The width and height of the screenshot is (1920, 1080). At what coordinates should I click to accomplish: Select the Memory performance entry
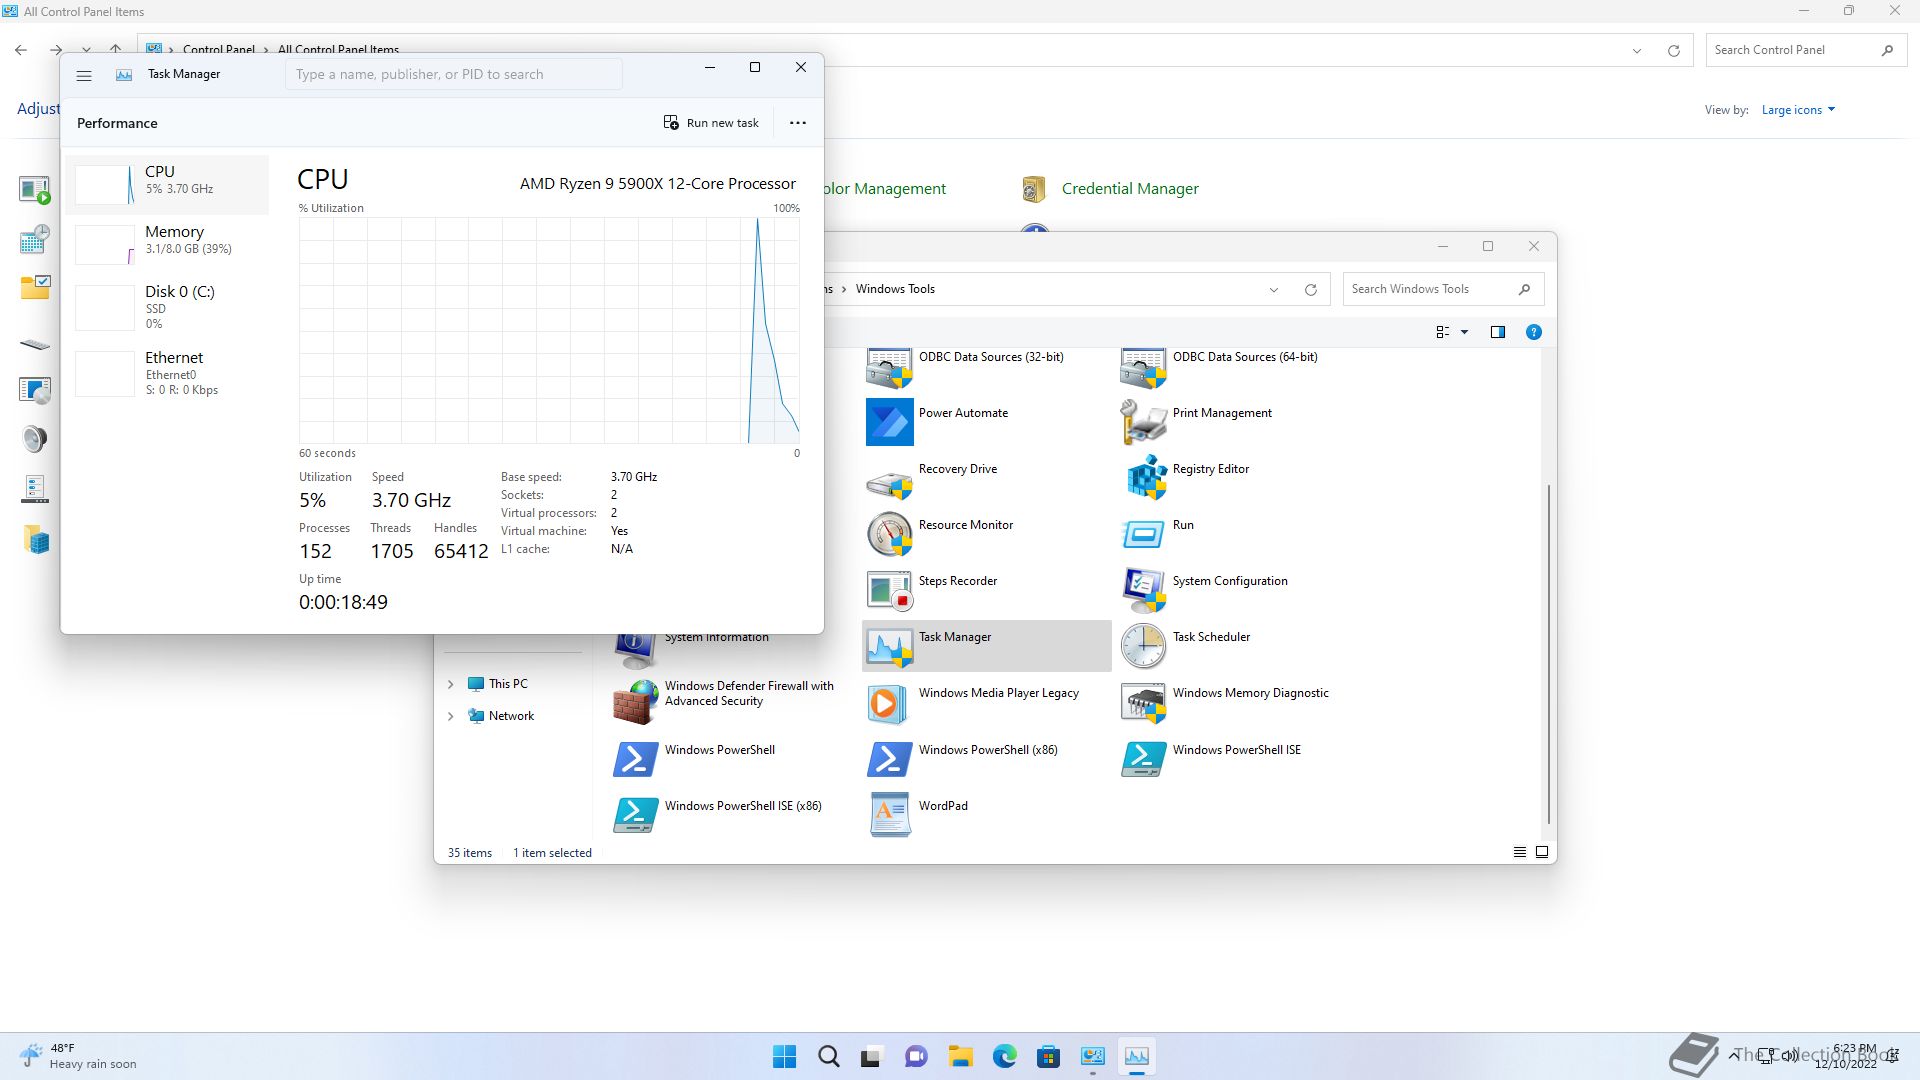point(167,244)
